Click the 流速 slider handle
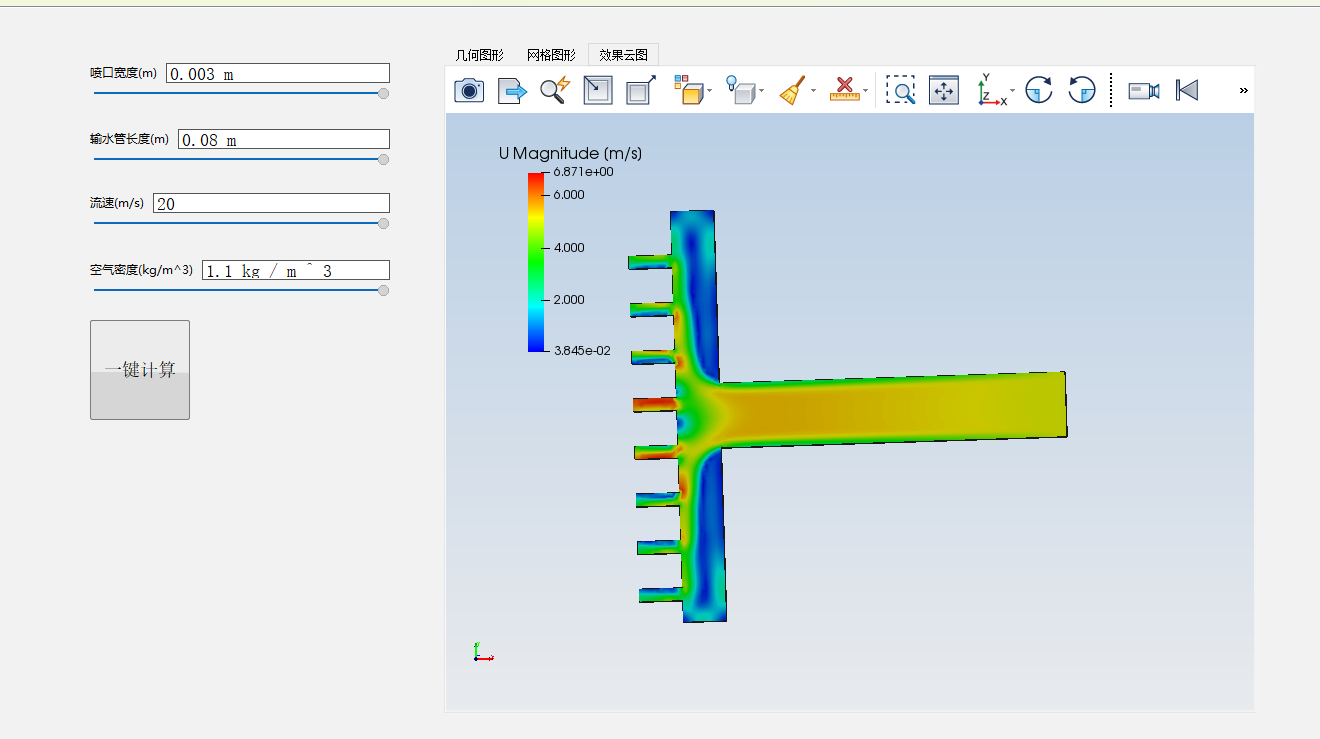This screenshot has width=1320, height=739. click(x=383, y=223)
